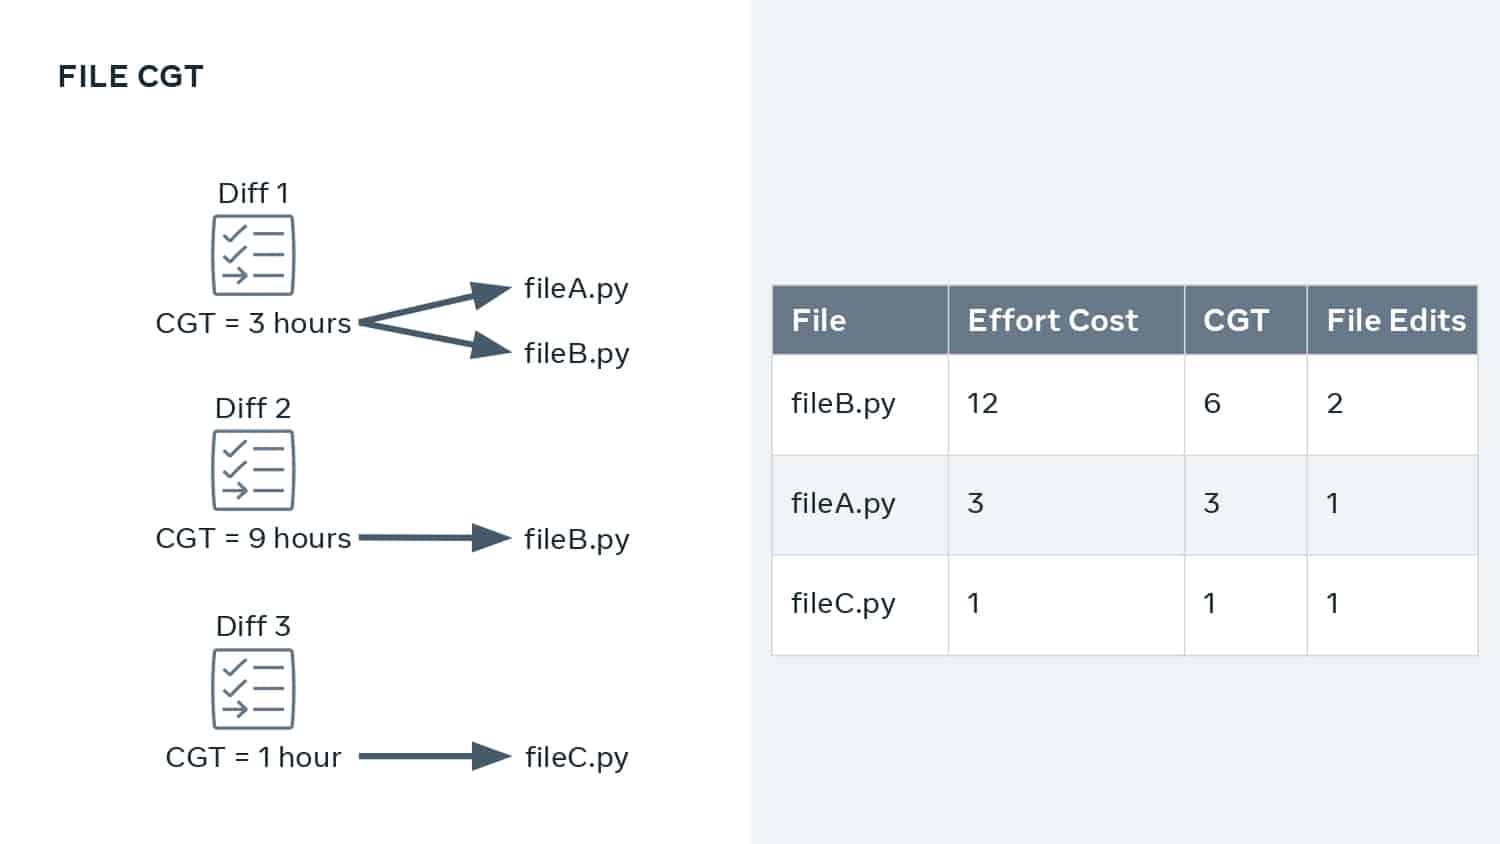Click the CGT = 9 hours label

[x=253, y=538]
